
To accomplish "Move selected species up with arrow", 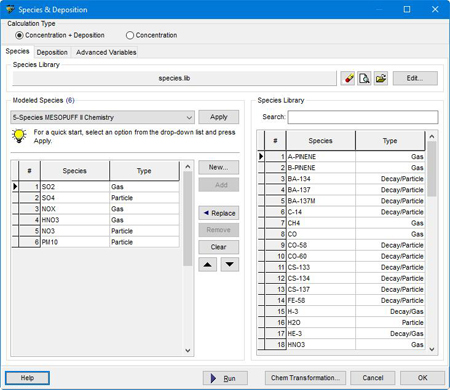I will pos(208,265).
